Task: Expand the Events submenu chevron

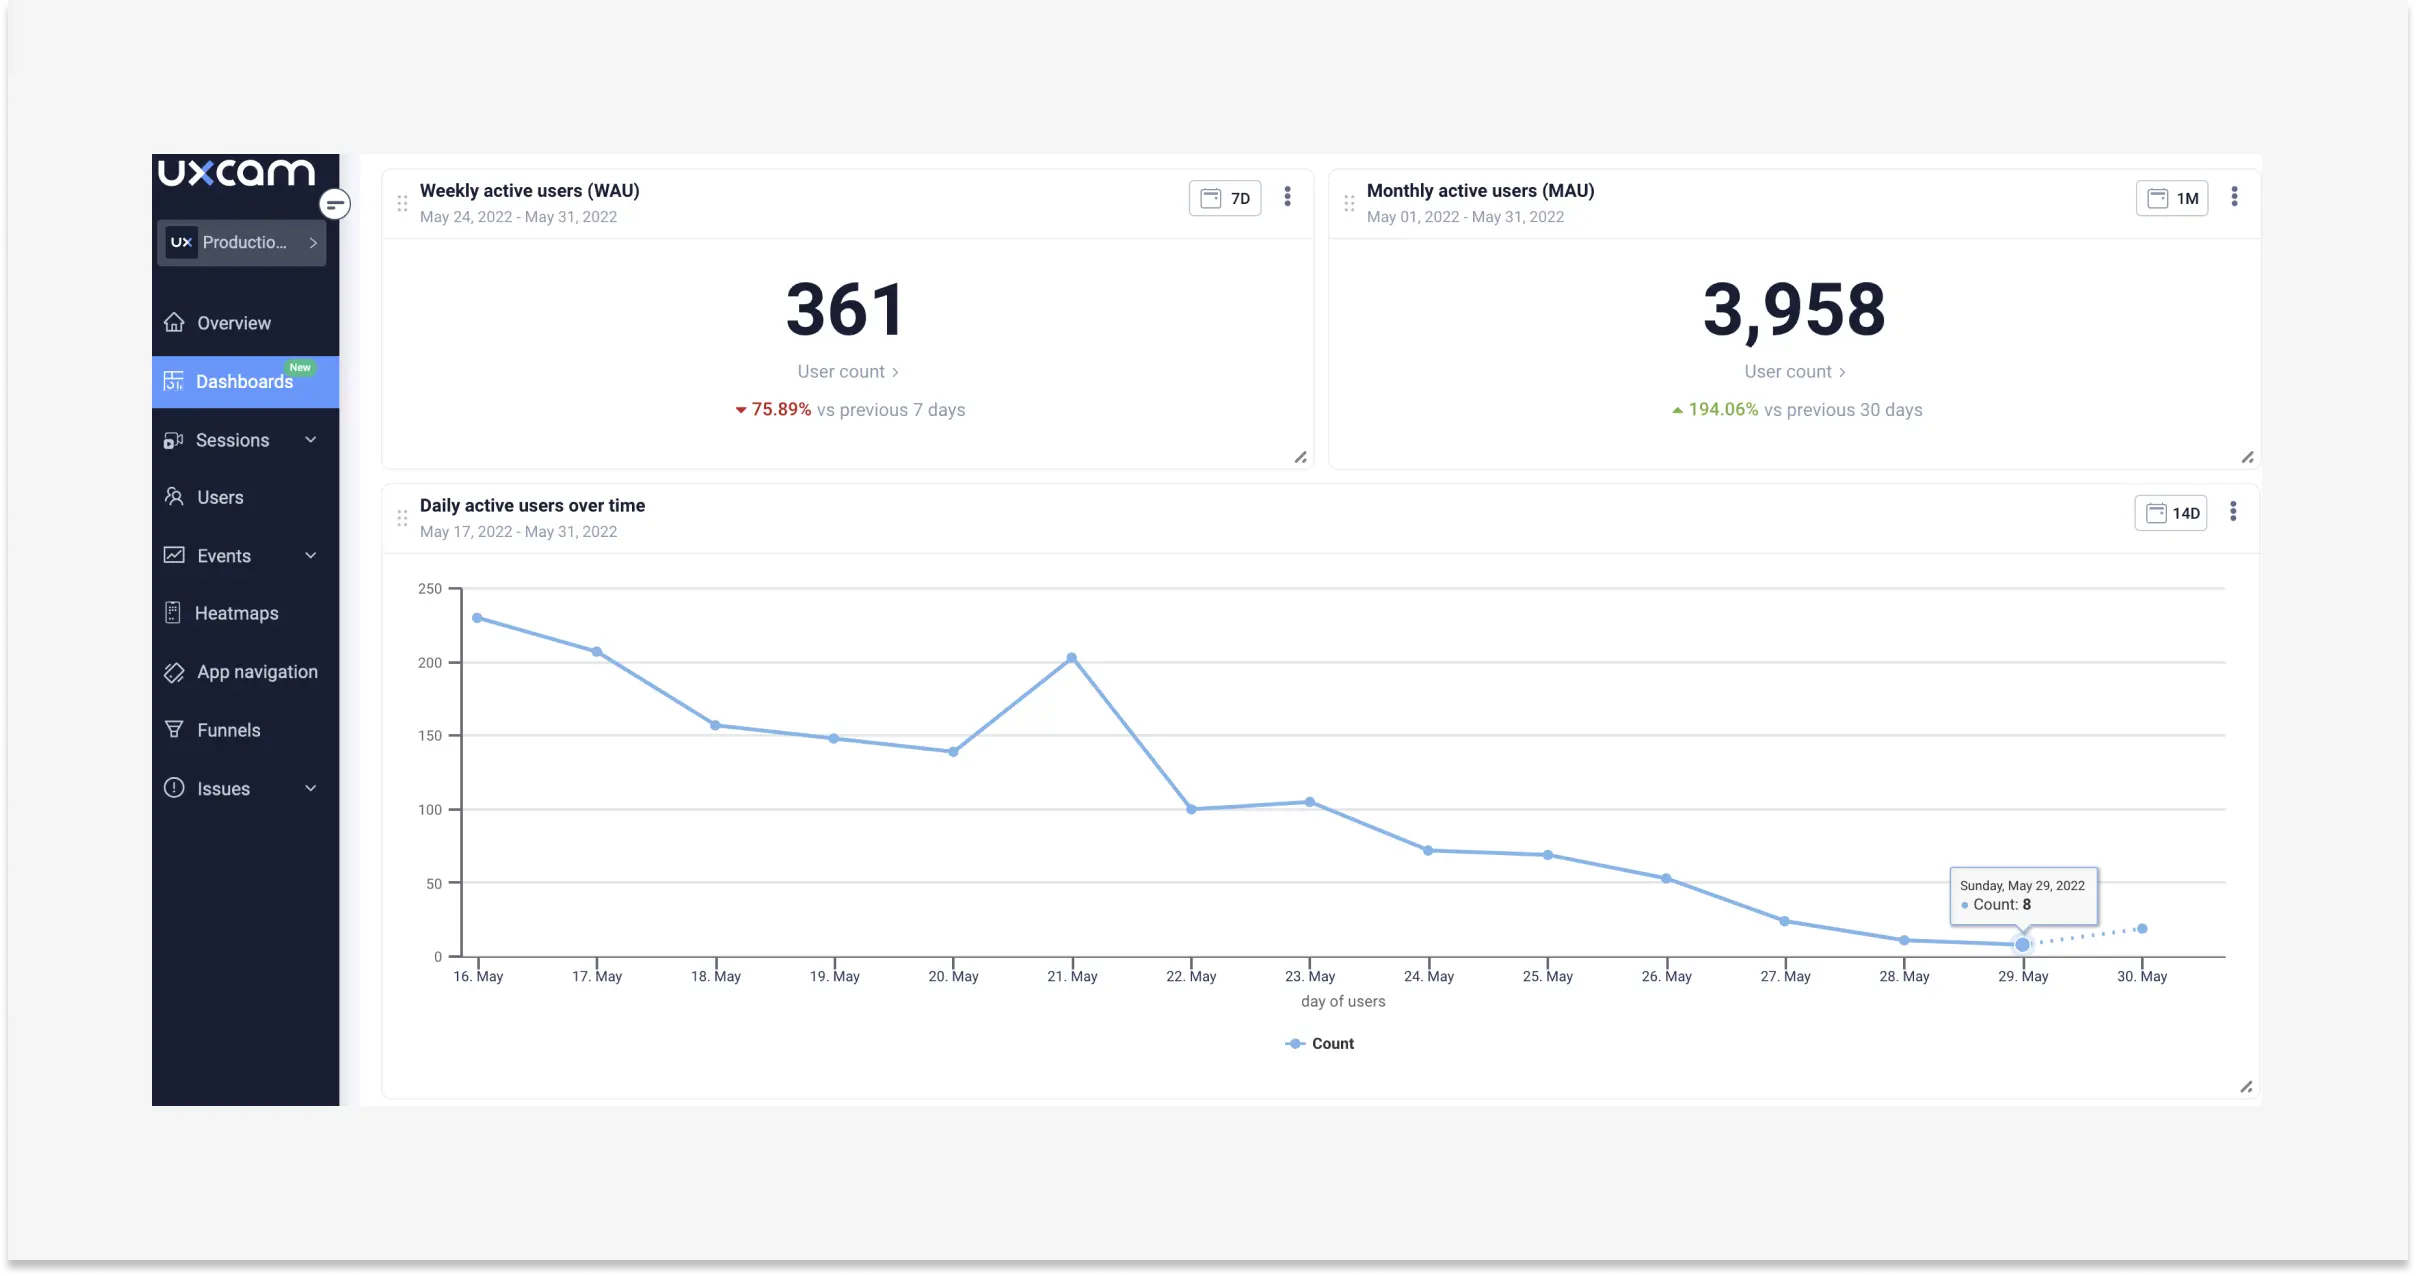Action: click(x=311, y=556)
